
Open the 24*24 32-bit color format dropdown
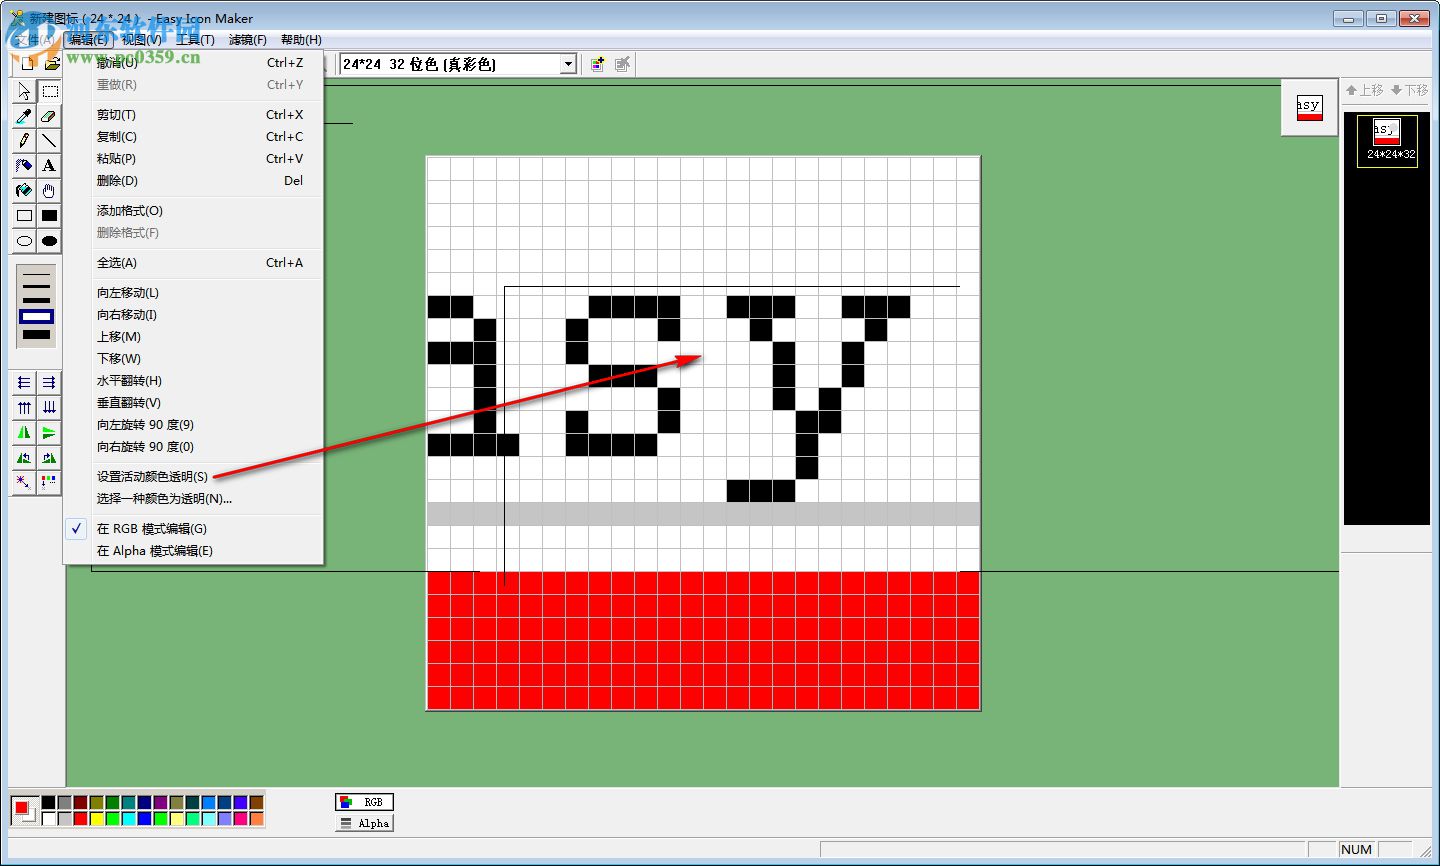tap(567, 63)
